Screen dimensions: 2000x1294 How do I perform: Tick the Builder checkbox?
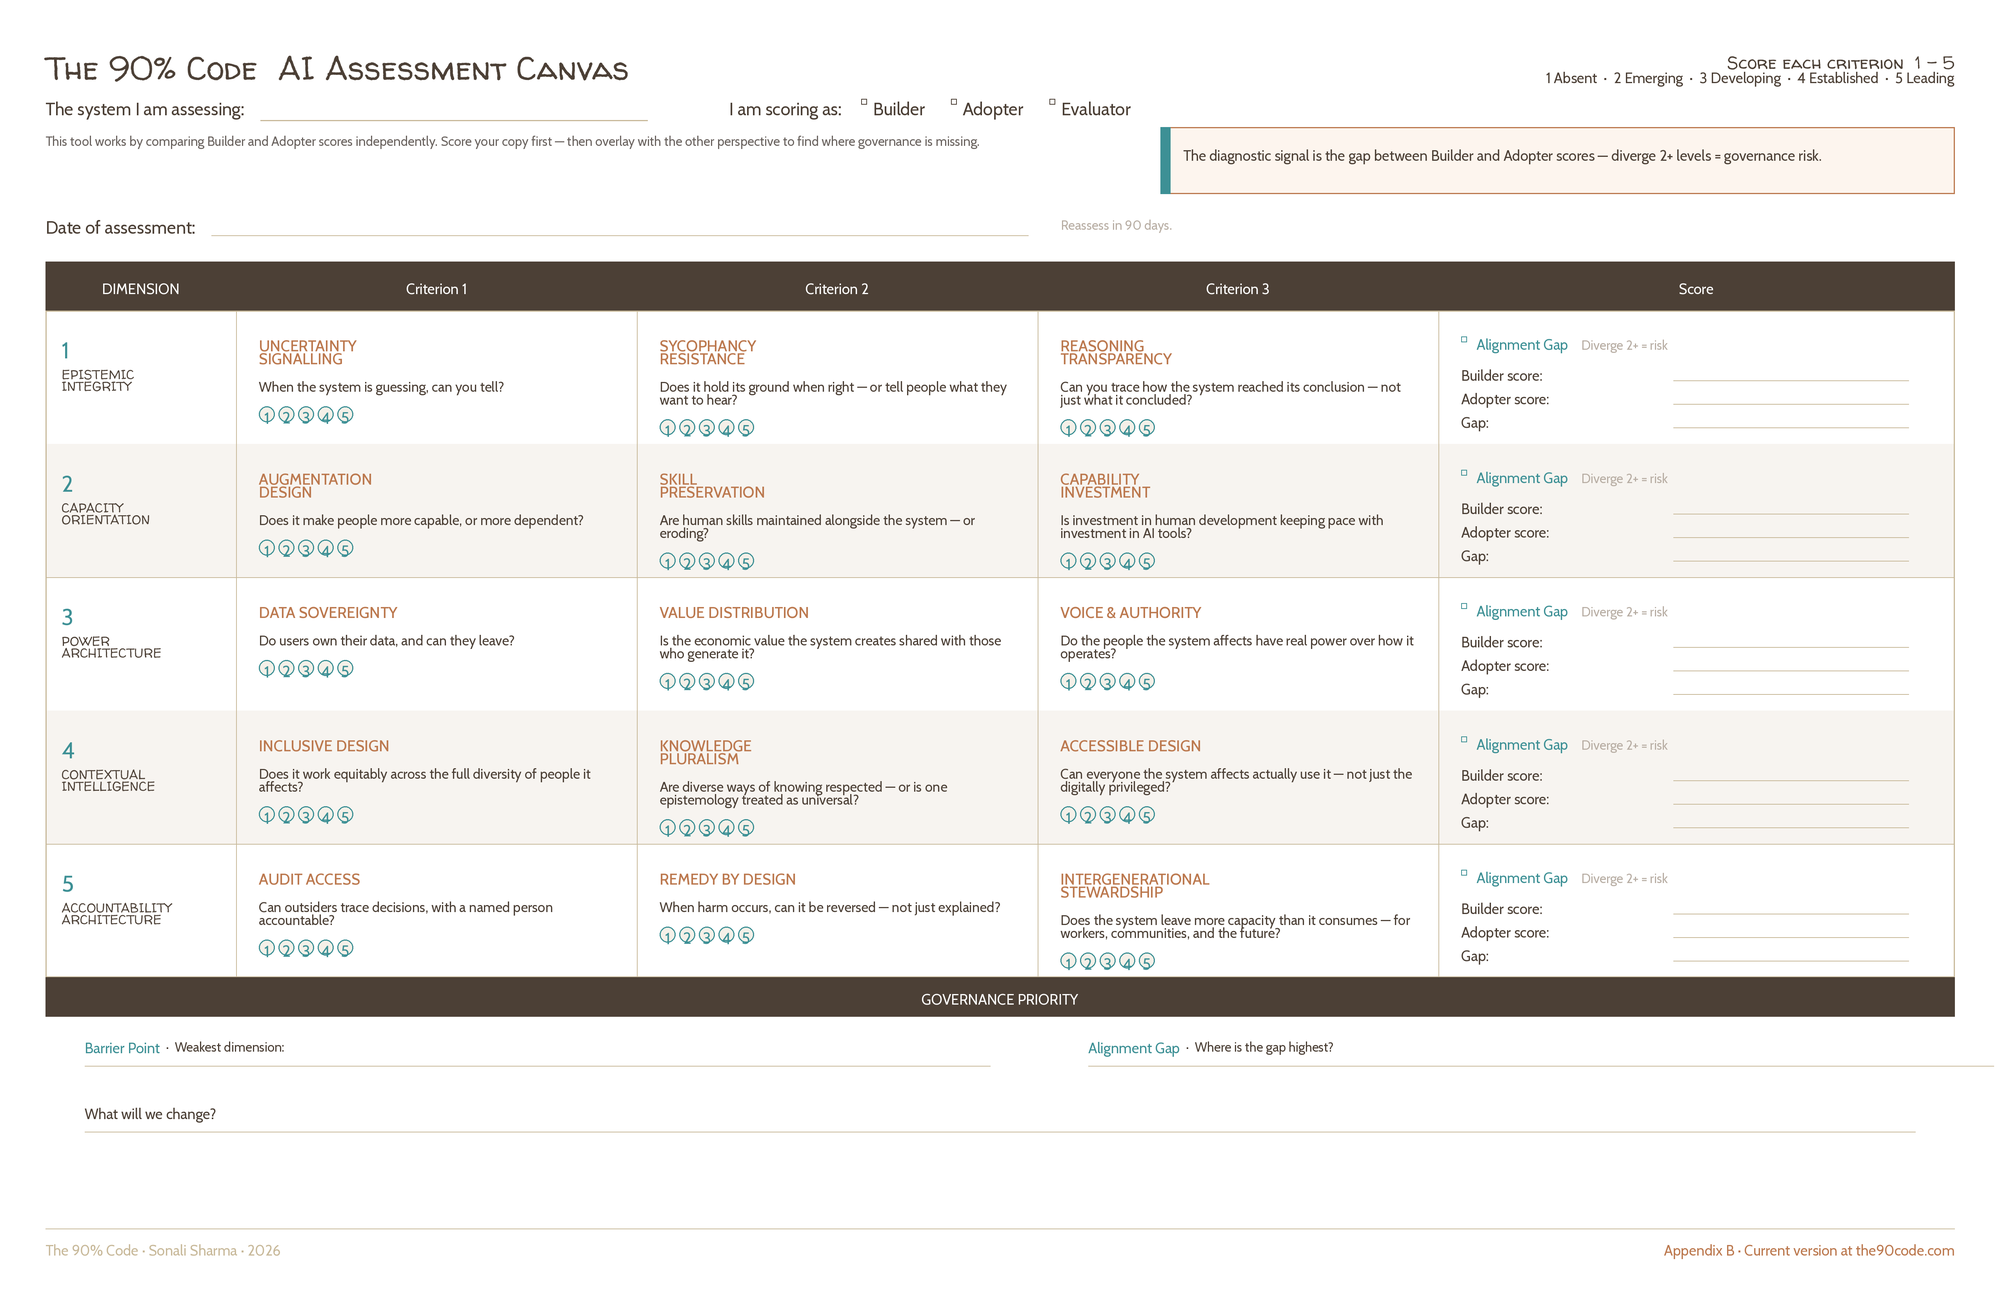click(x=864, y=102)
